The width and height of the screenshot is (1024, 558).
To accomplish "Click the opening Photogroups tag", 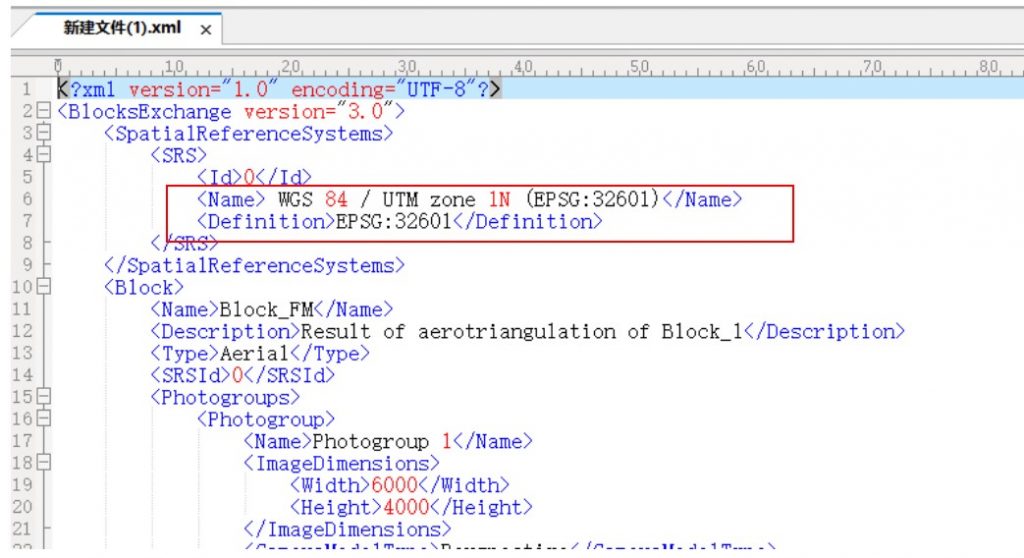I will [x=225, y=397].
